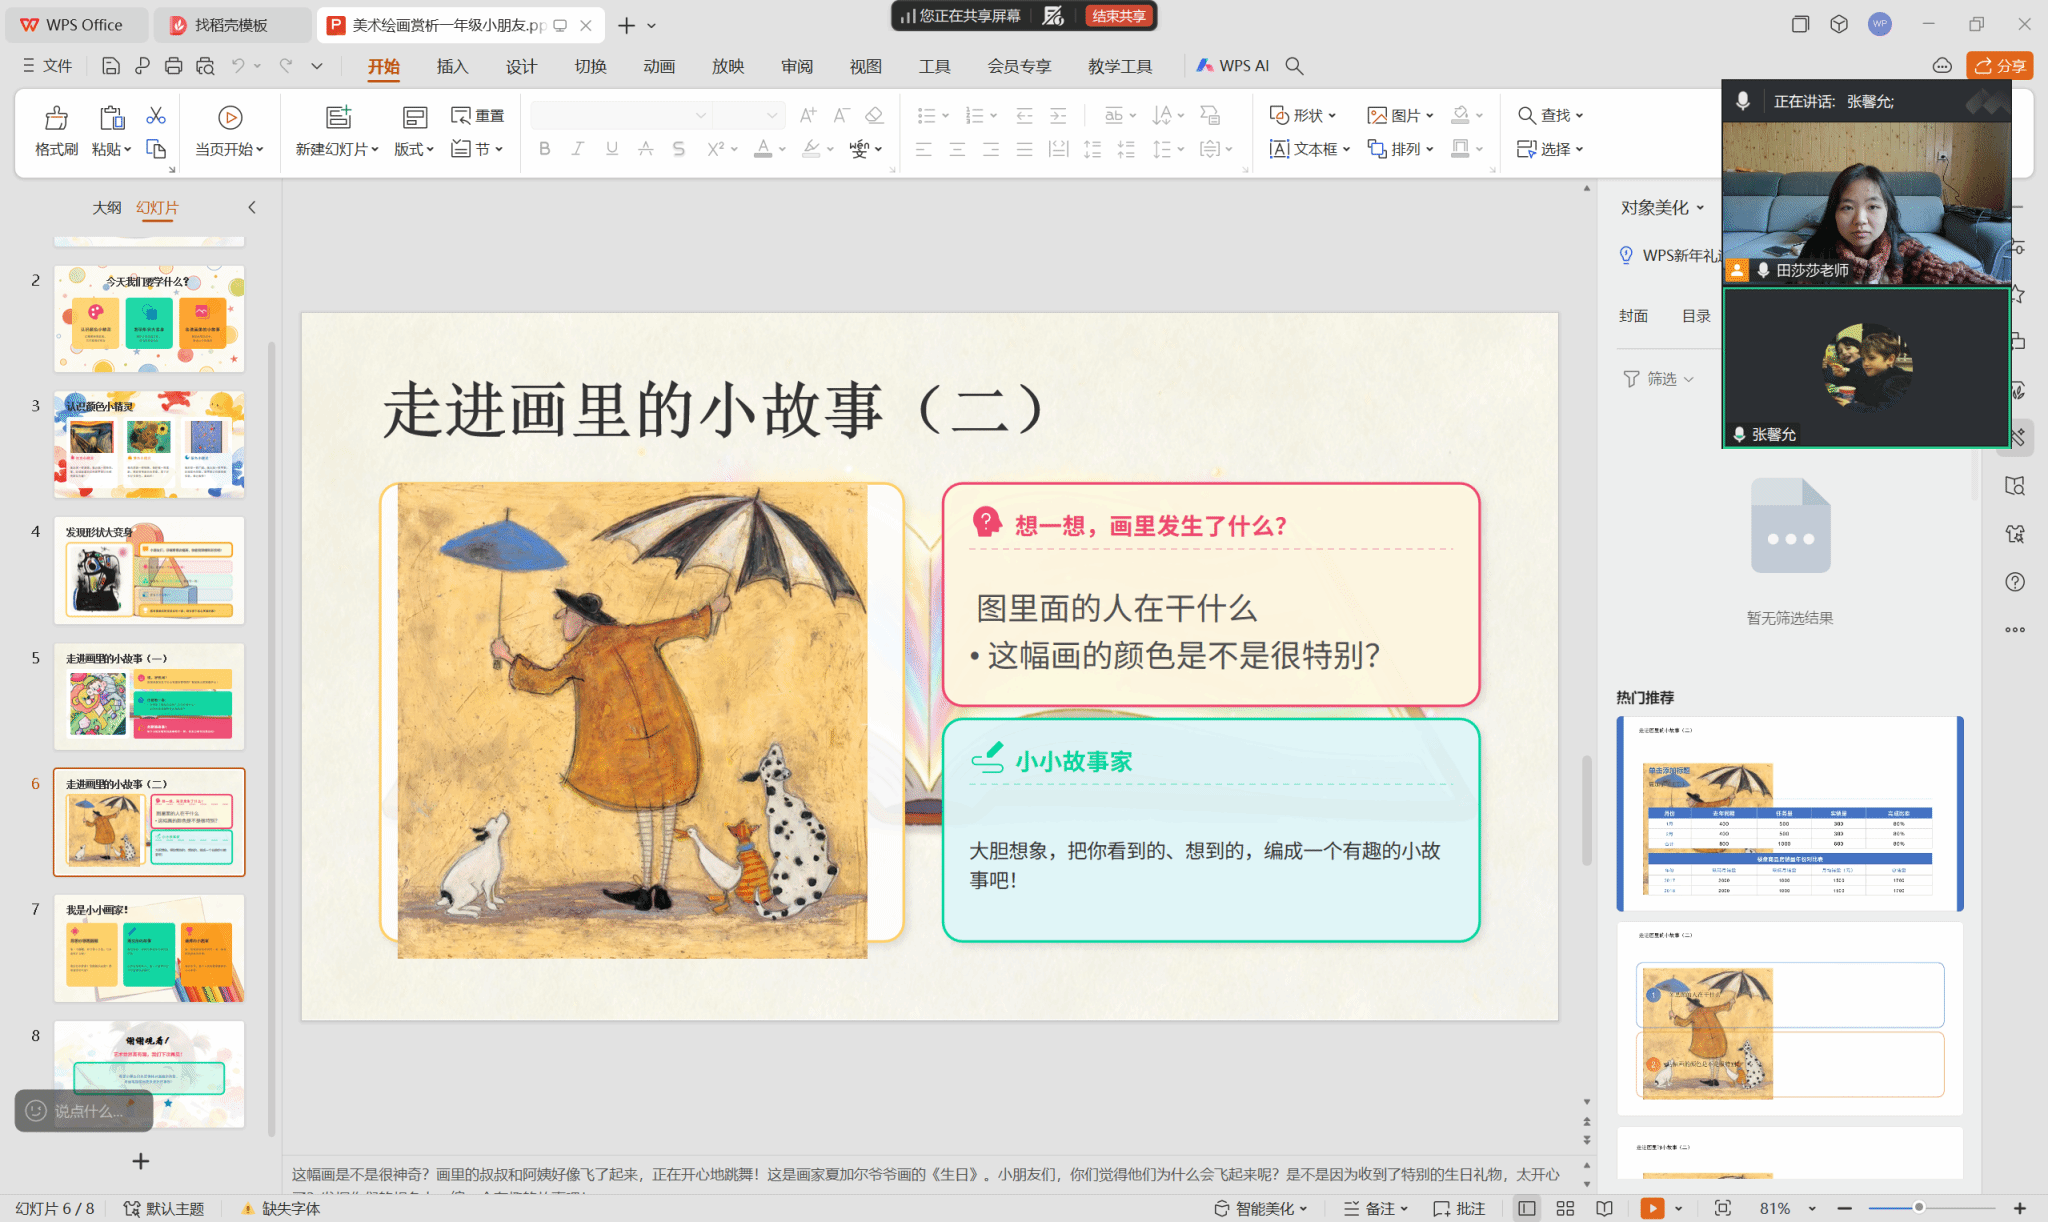This screenshot has width=2048, height=1222.
Task: Click the Save icon in the quick access bar
Action: click(111, 66)
